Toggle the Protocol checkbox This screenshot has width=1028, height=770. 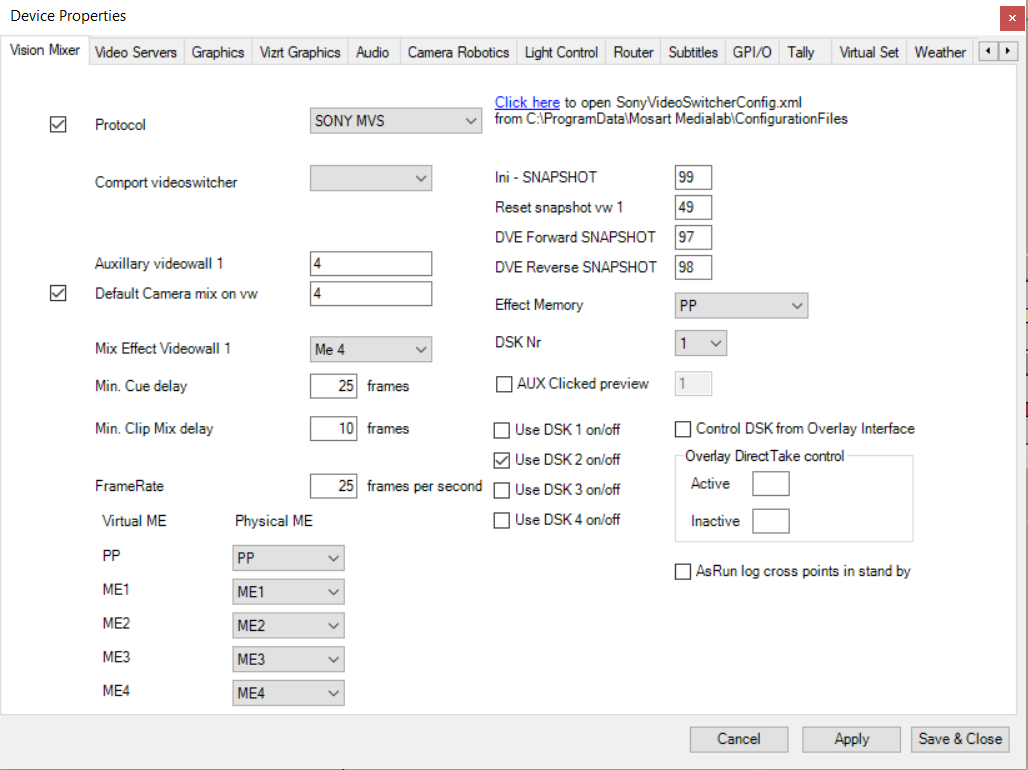(x=58, y=125)
